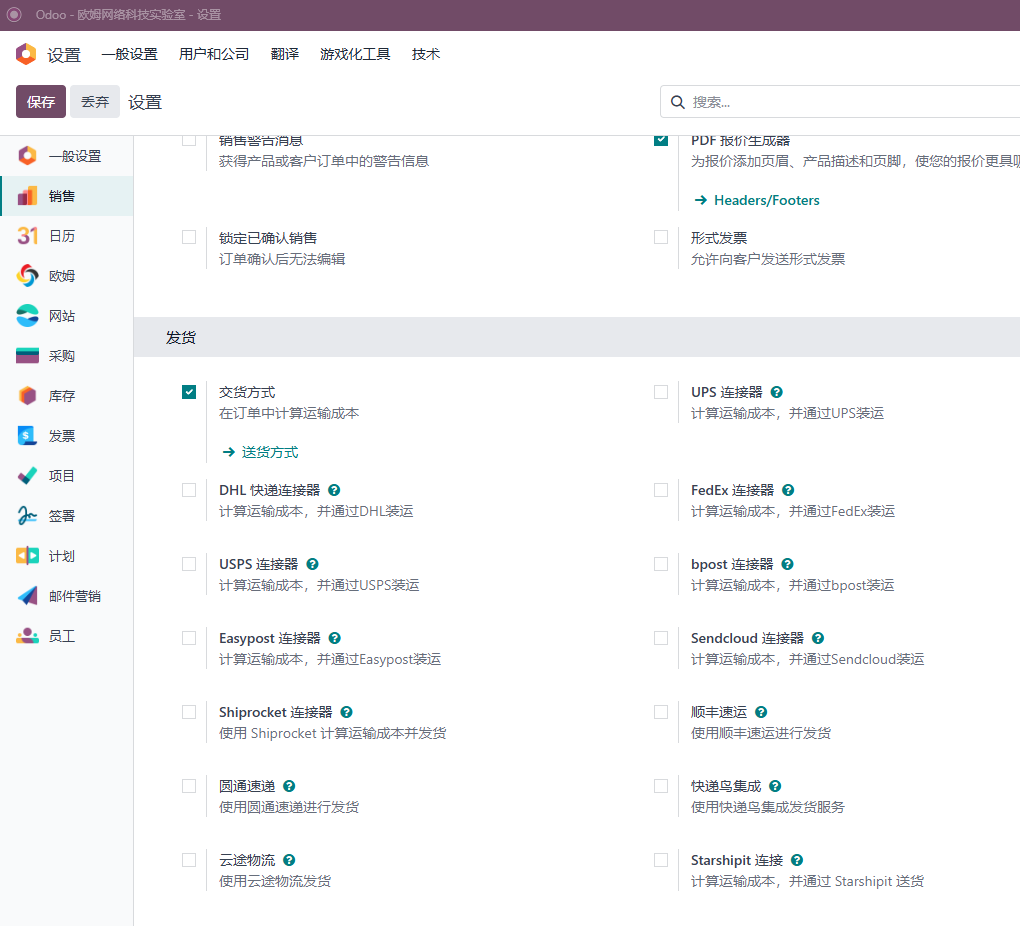Enable Starshipit 连接 checkbox
The width and height of the screenshot is (1020, 926).
point(661,860)
